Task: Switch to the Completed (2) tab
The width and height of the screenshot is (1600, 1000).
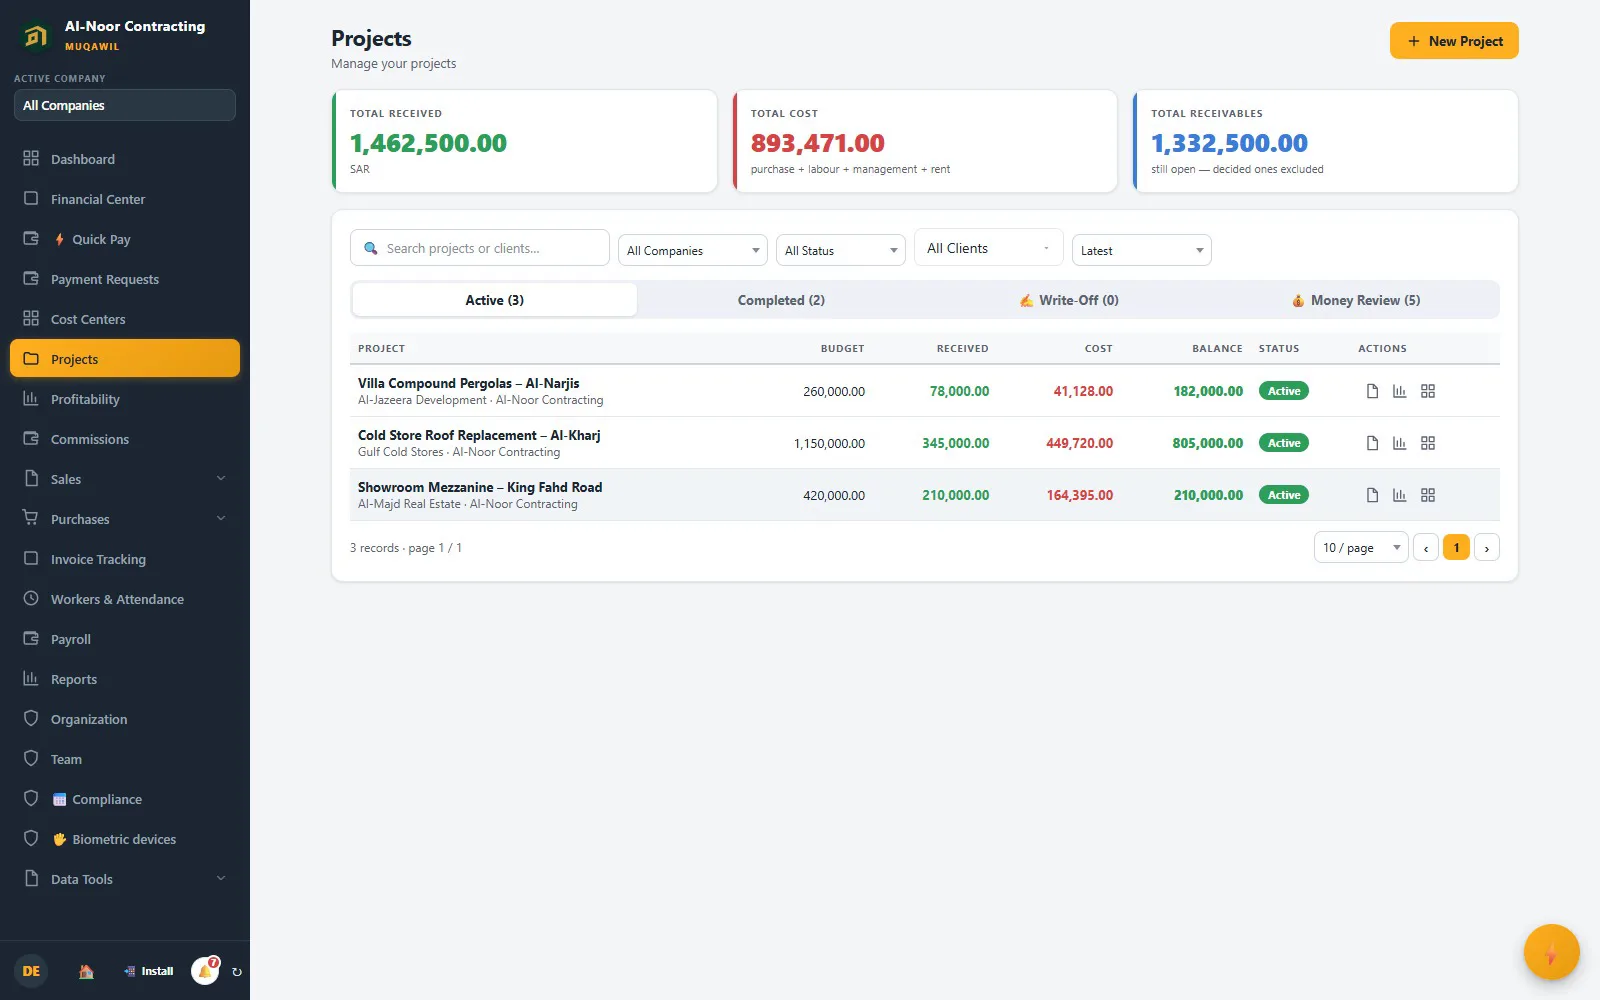Action: (x=781, y=300)
